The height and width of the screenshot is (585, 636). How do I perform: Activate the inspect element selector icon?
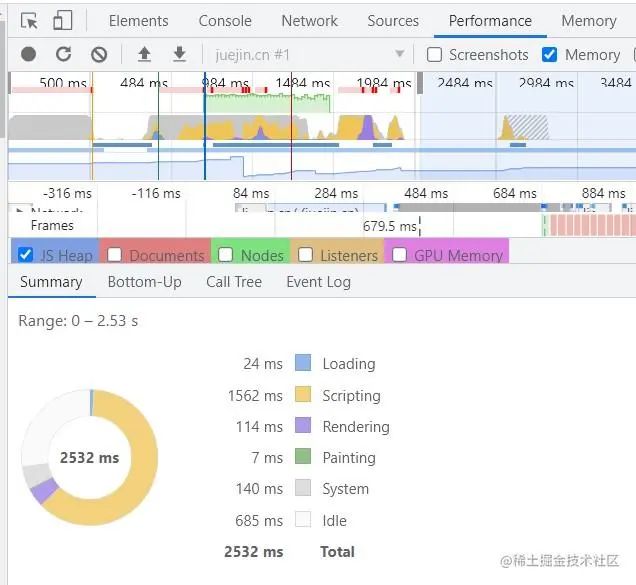[x=29, y=20]
